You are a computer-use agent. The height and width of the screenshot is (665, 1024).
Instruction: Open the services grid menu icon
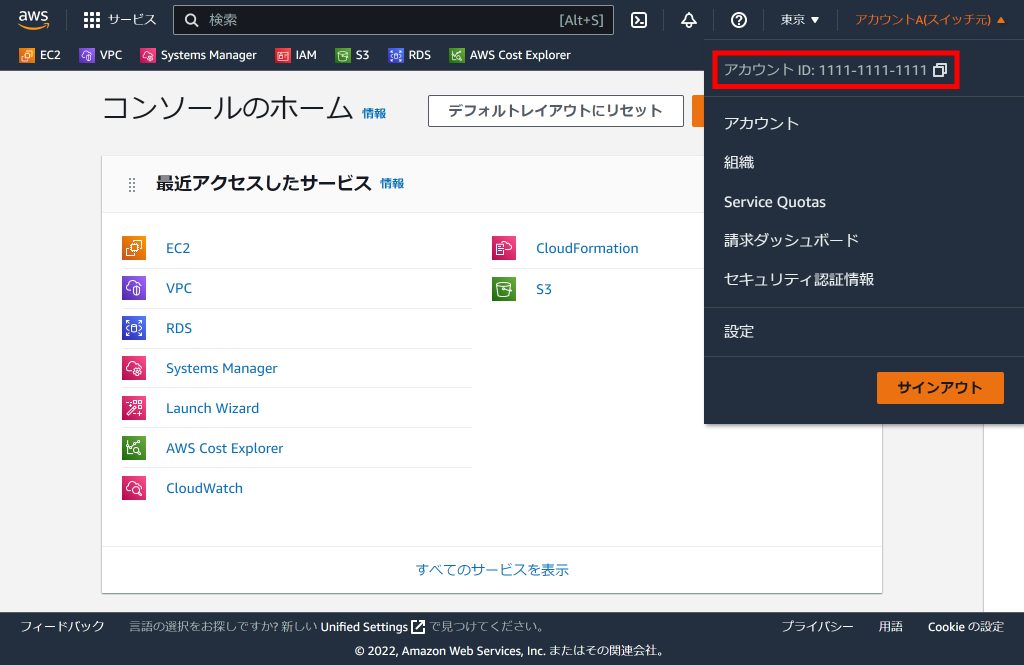click(92, 20)
